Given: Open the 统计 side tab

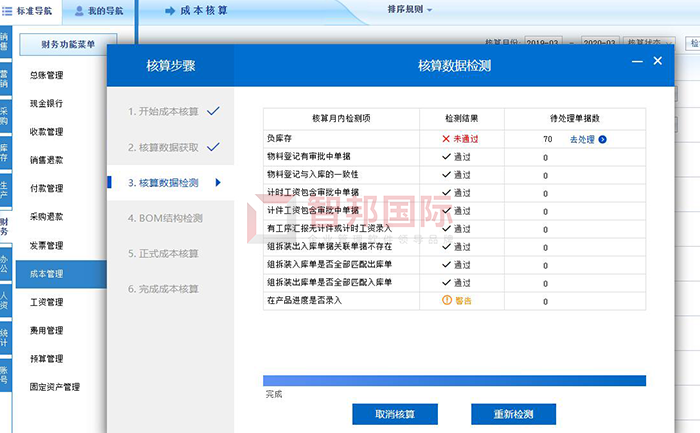Looking at the screenshot, I should pos(5,337).
